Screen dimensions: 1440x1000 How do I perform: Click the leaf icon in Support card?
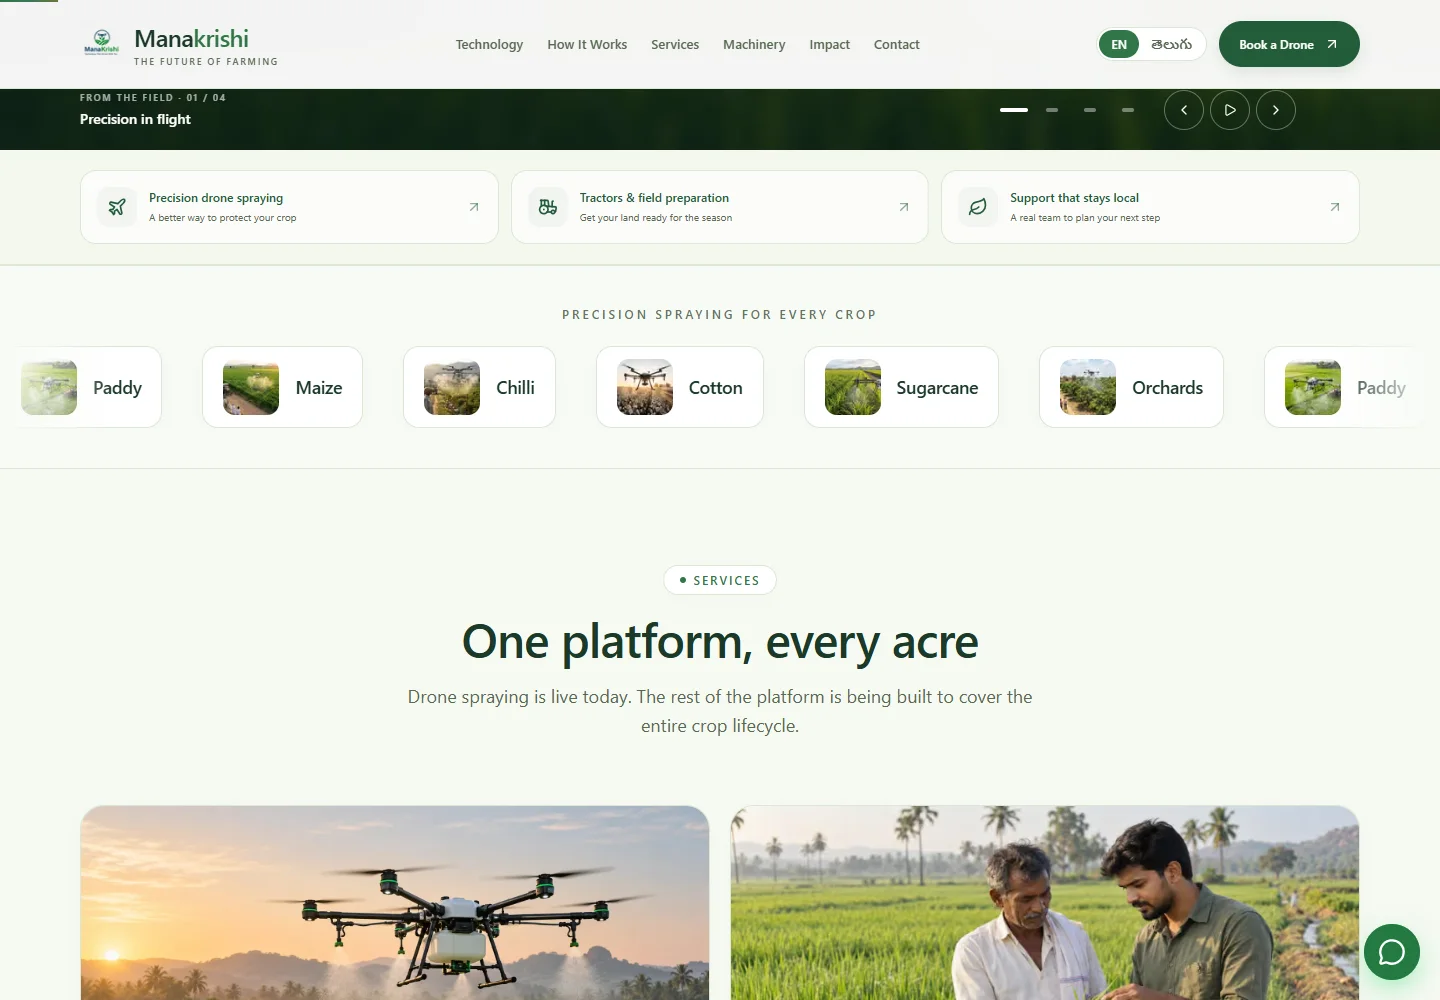[978, 207]
